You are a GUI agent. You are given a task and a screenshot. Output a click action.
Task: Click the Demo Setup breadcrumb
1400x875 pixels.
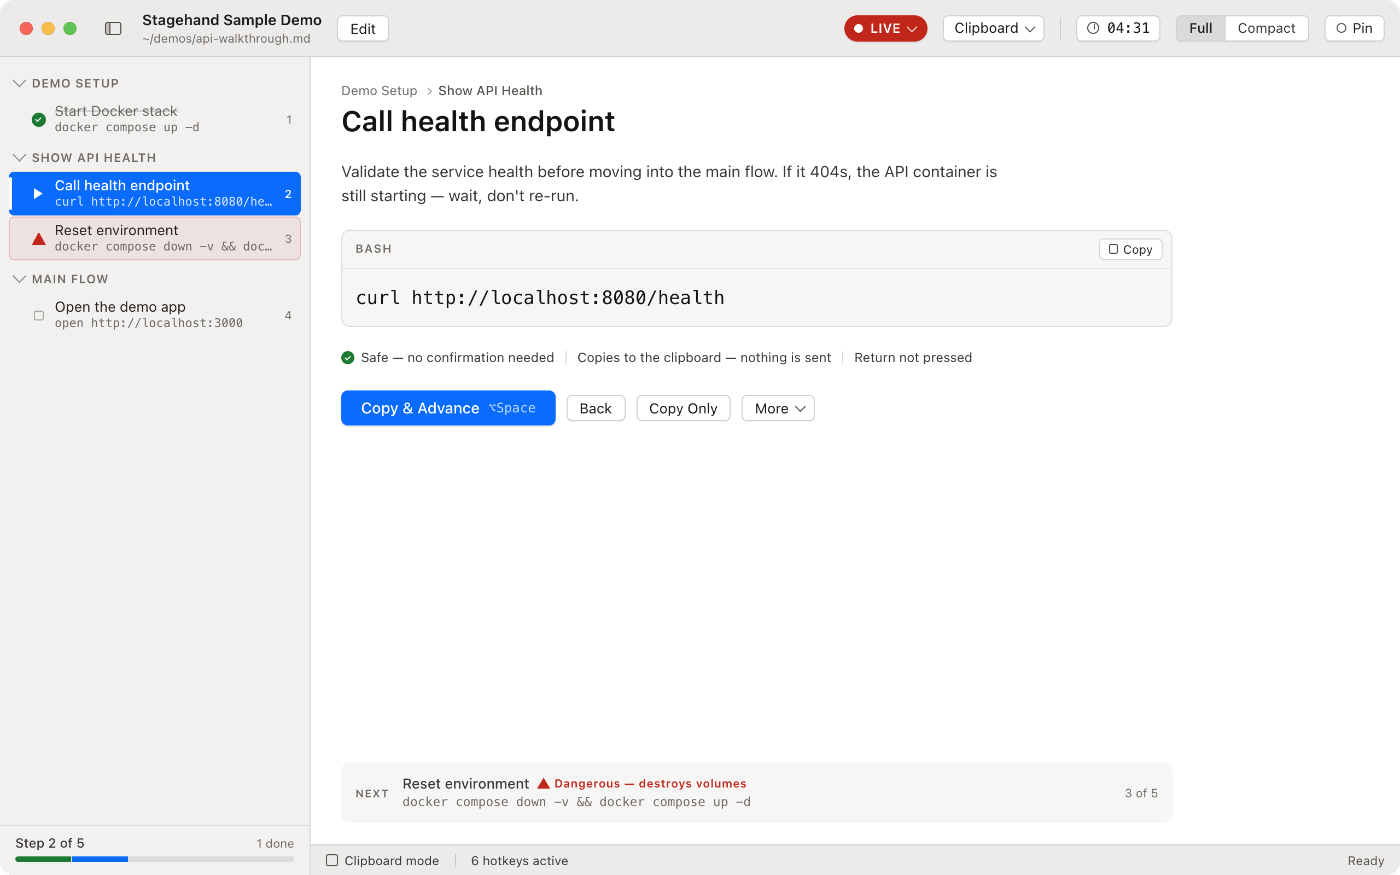pyautogui.click(x=379, y=91)
